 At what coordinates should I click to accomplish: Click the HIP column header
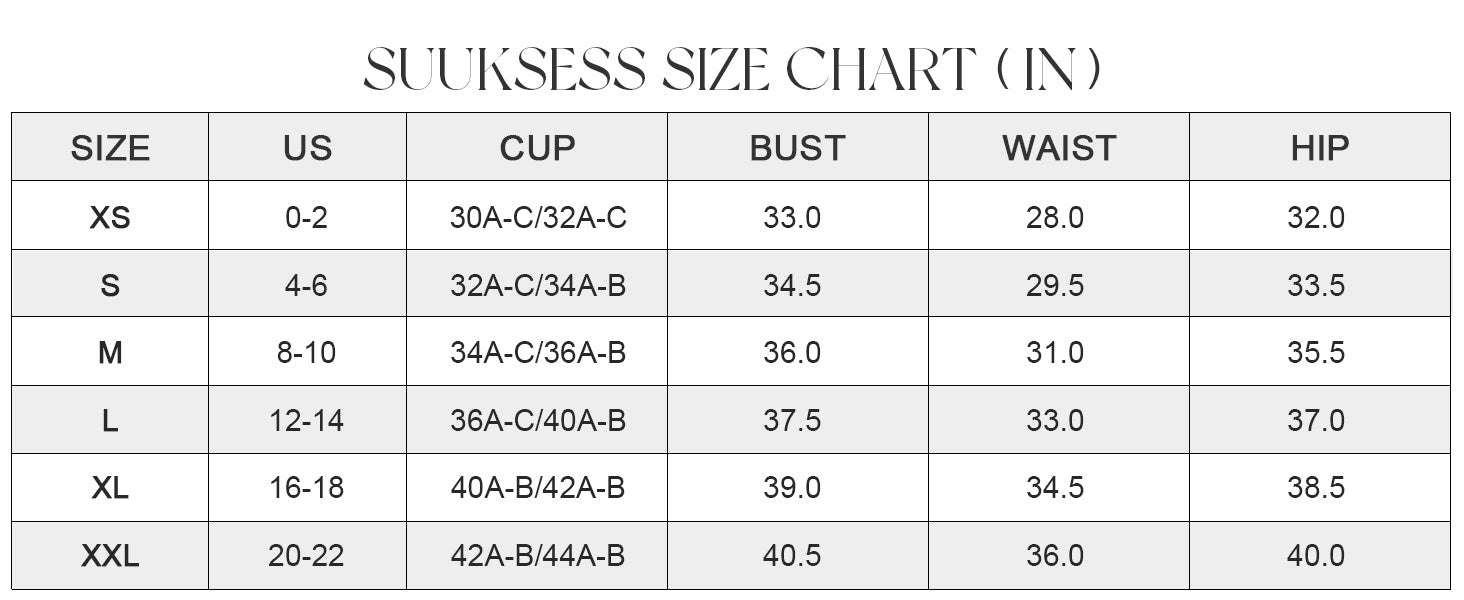coord(1319,148)
